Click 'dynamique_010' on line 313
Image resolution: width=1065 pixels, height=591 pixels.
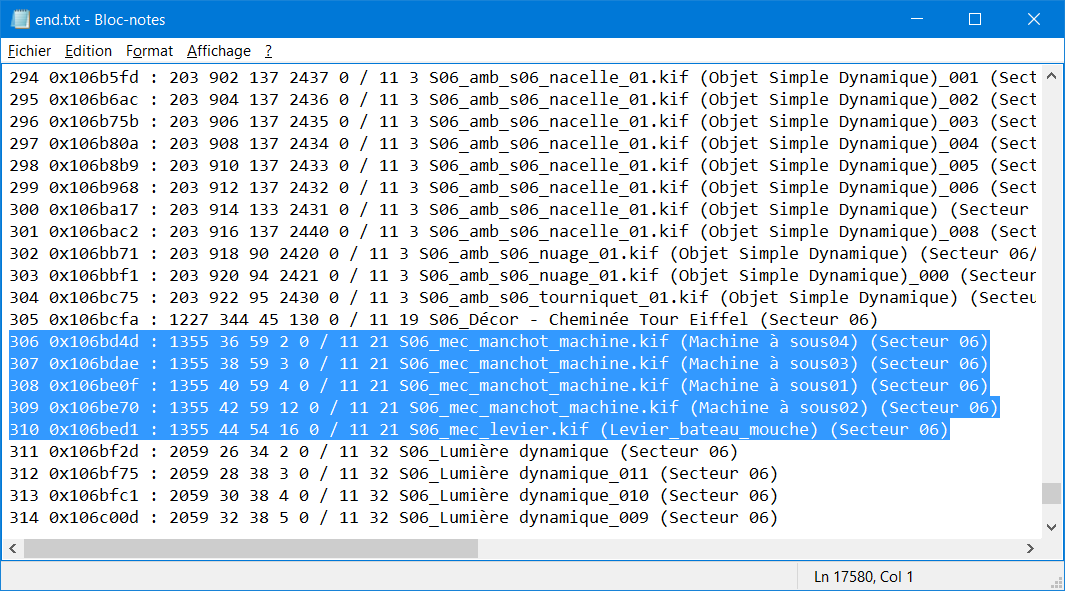pos(583,496)
